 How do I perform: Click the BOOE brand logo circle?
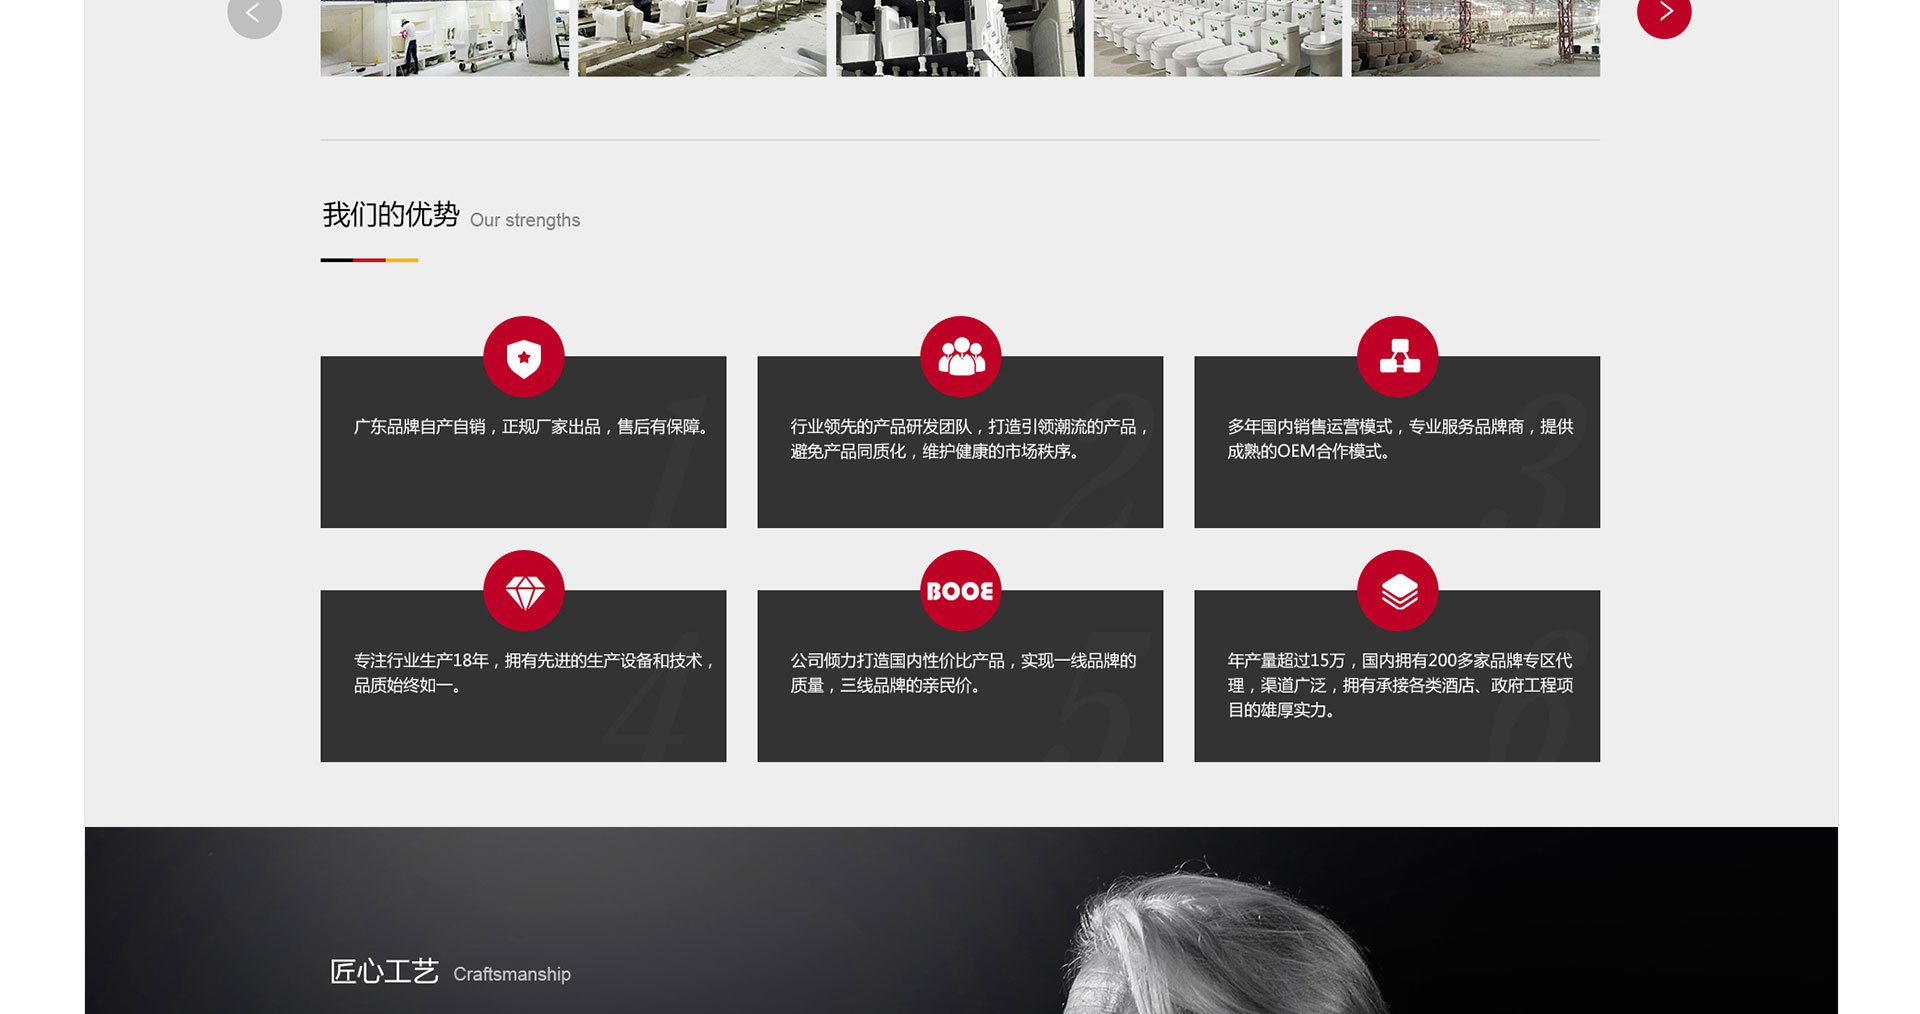[960, 591]
